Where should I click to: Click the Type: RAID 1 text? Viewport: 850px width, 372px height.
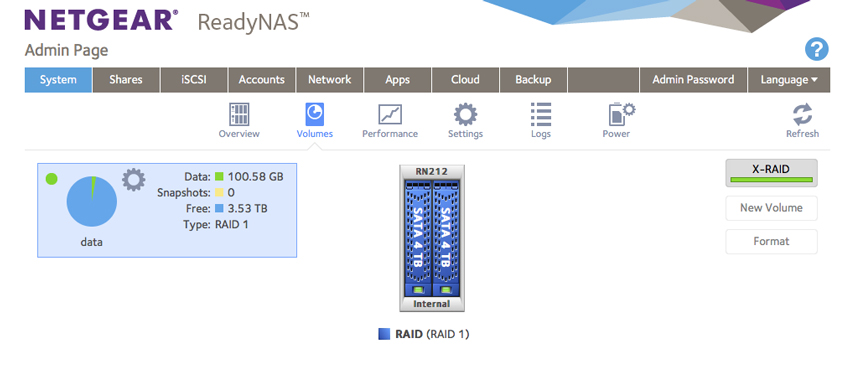[216, 224]
